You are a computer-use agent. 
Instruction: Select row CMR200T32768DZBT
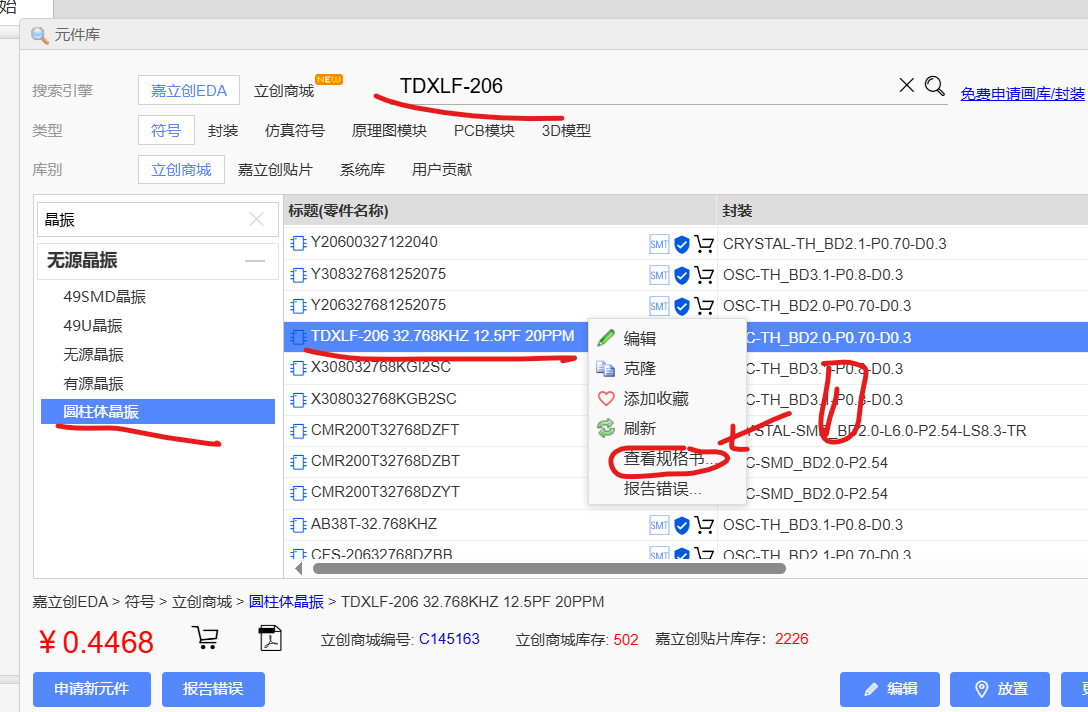[385, 461]
